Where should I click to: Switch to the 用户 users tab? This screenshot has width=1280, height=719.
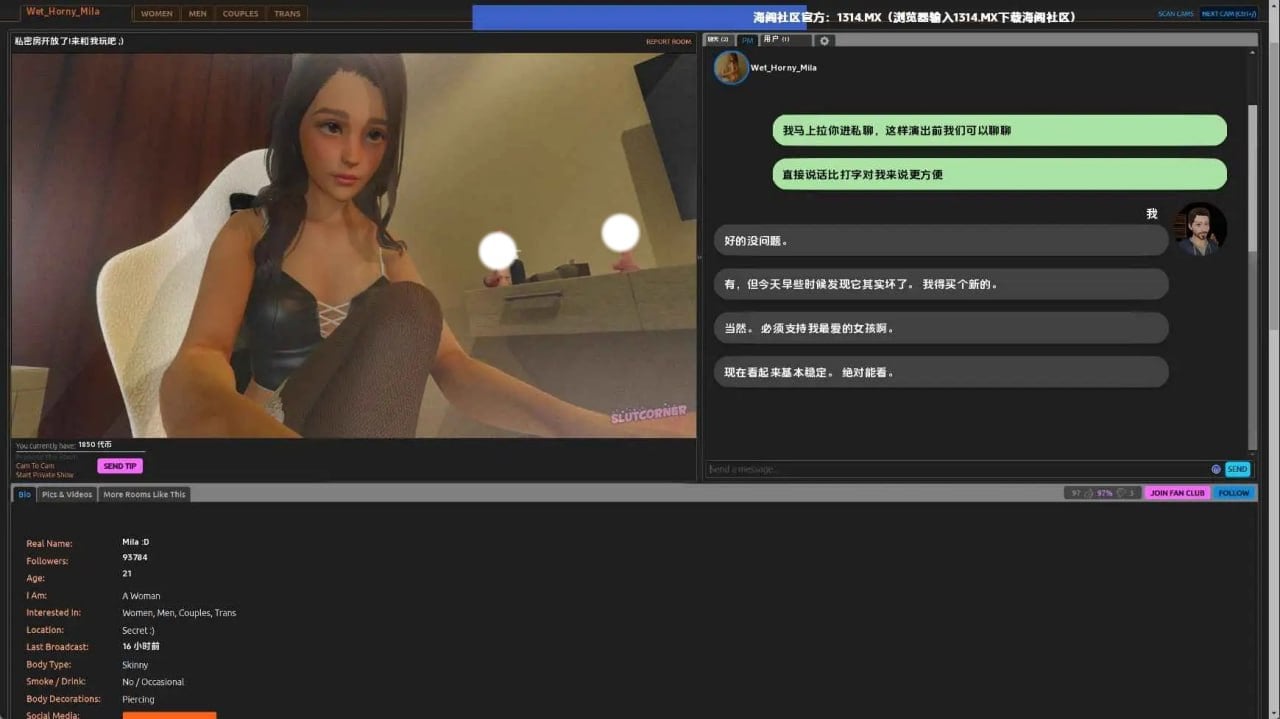coord(786,40)
